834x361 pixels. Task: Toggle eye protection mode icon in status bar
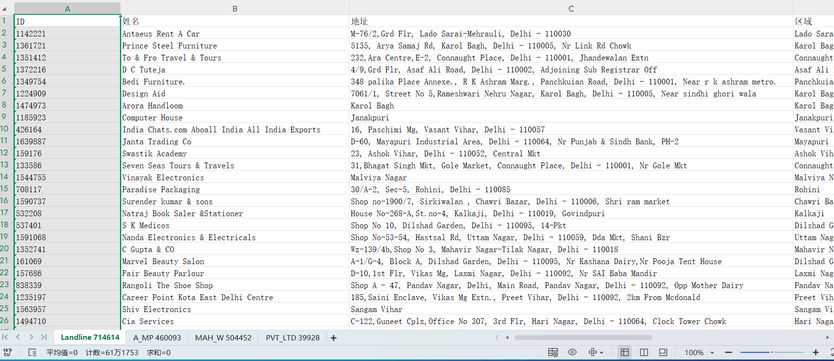572,352
